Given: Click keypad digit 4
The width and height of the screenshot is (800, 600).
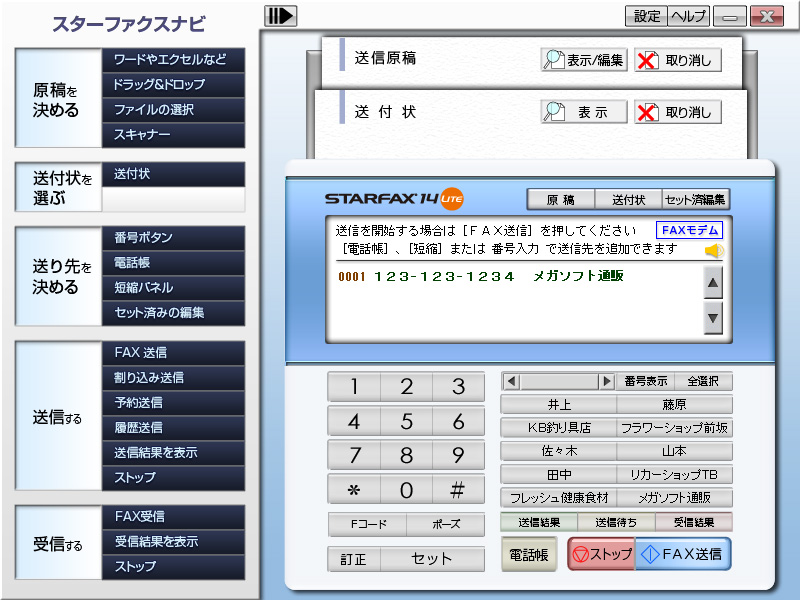Looking at the screenshot, I should (x=354, y=421).
